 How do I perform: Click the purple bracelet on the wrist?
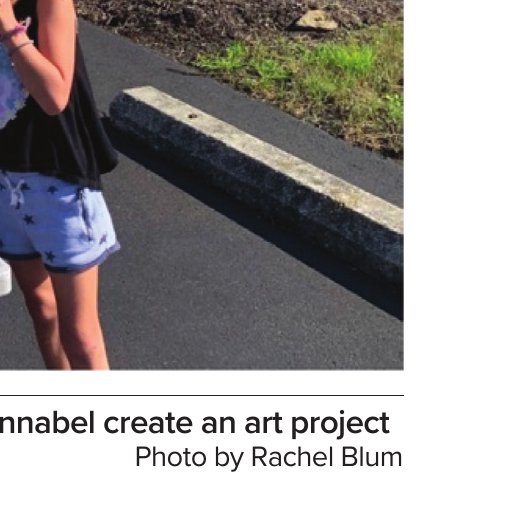[x=17, y=31]
